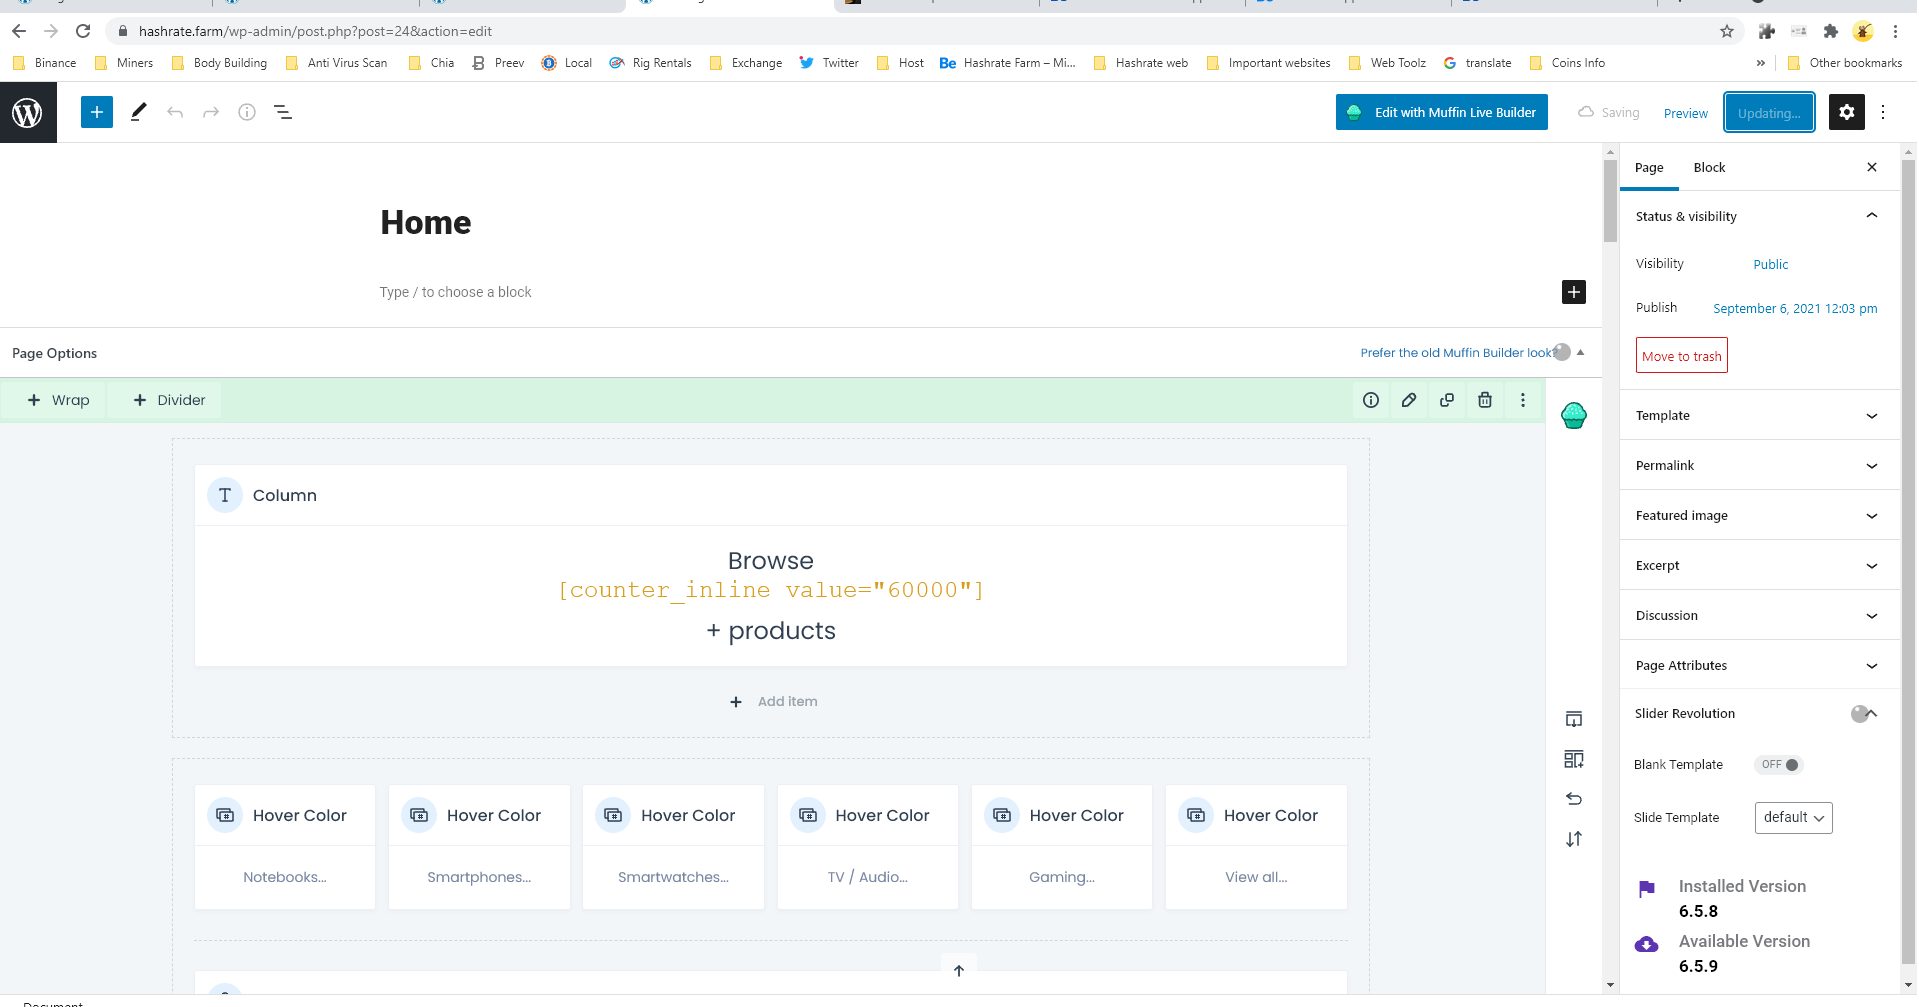Delete the section with trash icon
The width and height of the screenshot is (1919, 1007).
(x=1485, y=400)
